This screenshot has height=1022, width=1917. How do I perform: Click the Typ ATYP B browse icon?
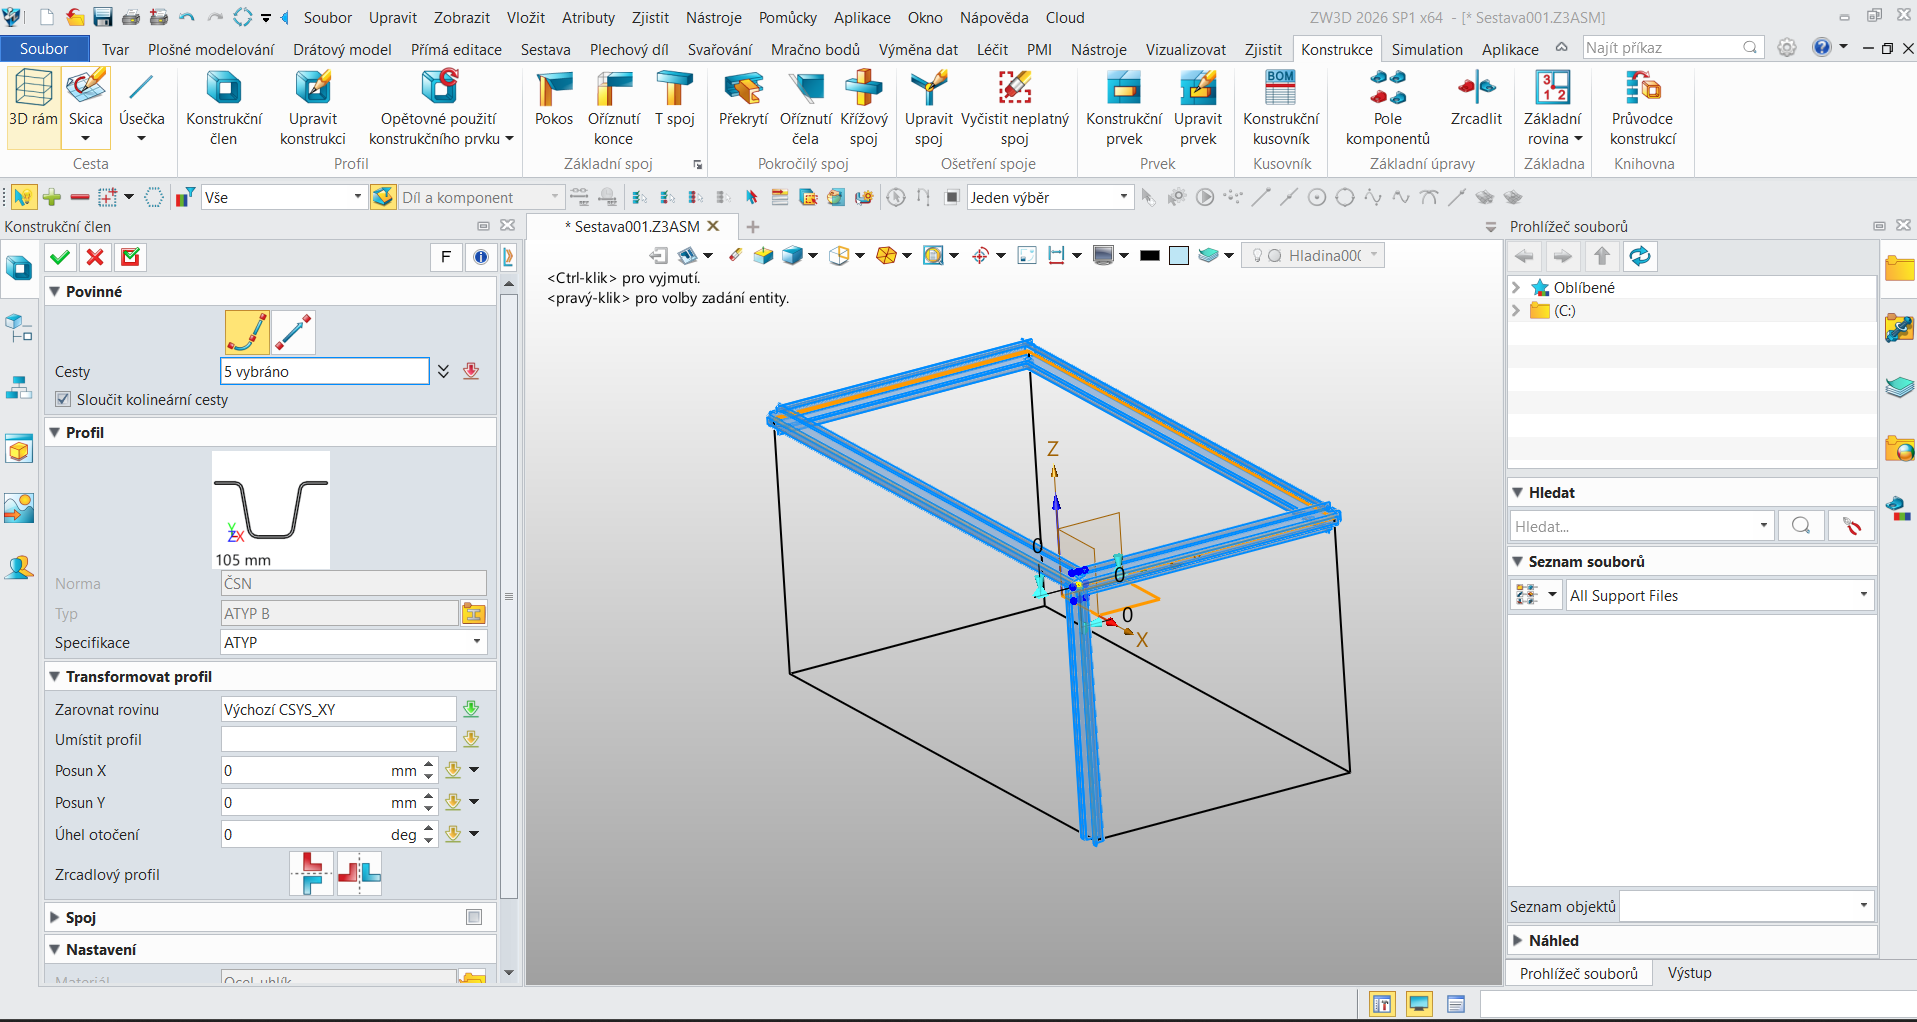473,613
